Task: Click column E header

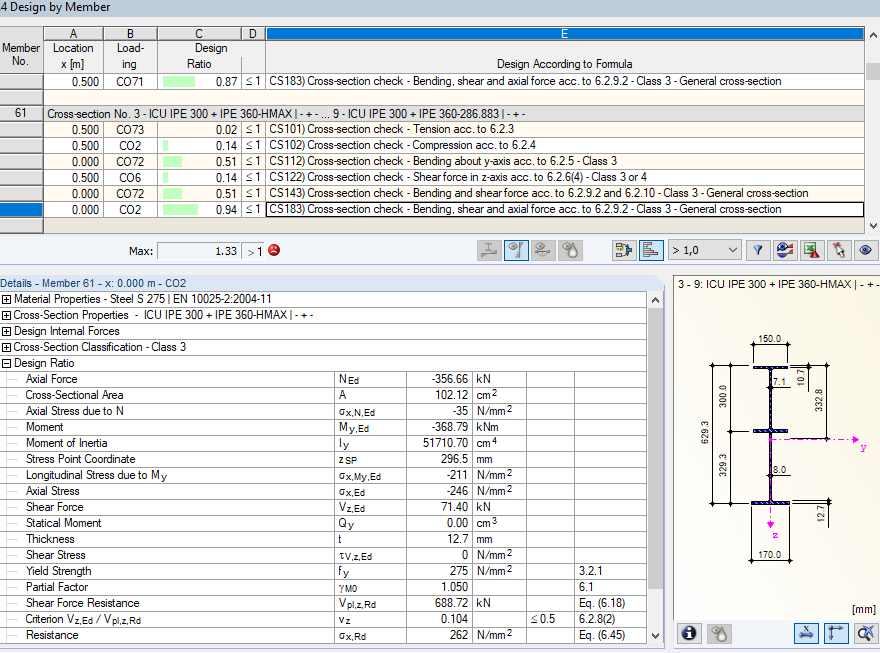Action: click(564, 34)
